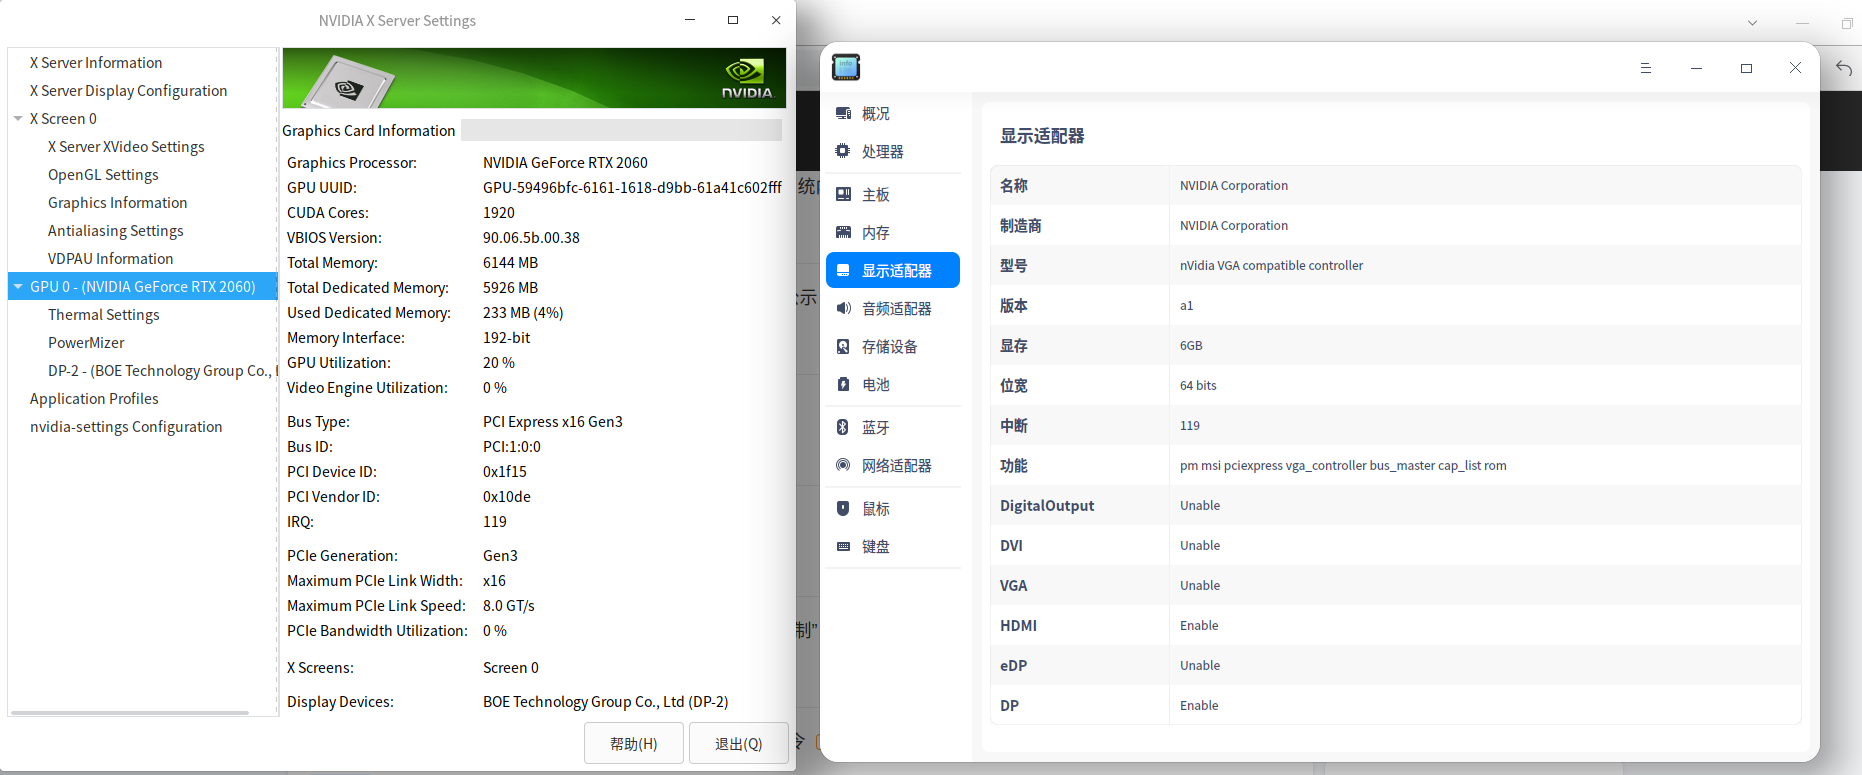Click PCI Device ID 0x1f15
Image resolution: width=1862 pixels, height=775 pixels.
pos(505,472)
